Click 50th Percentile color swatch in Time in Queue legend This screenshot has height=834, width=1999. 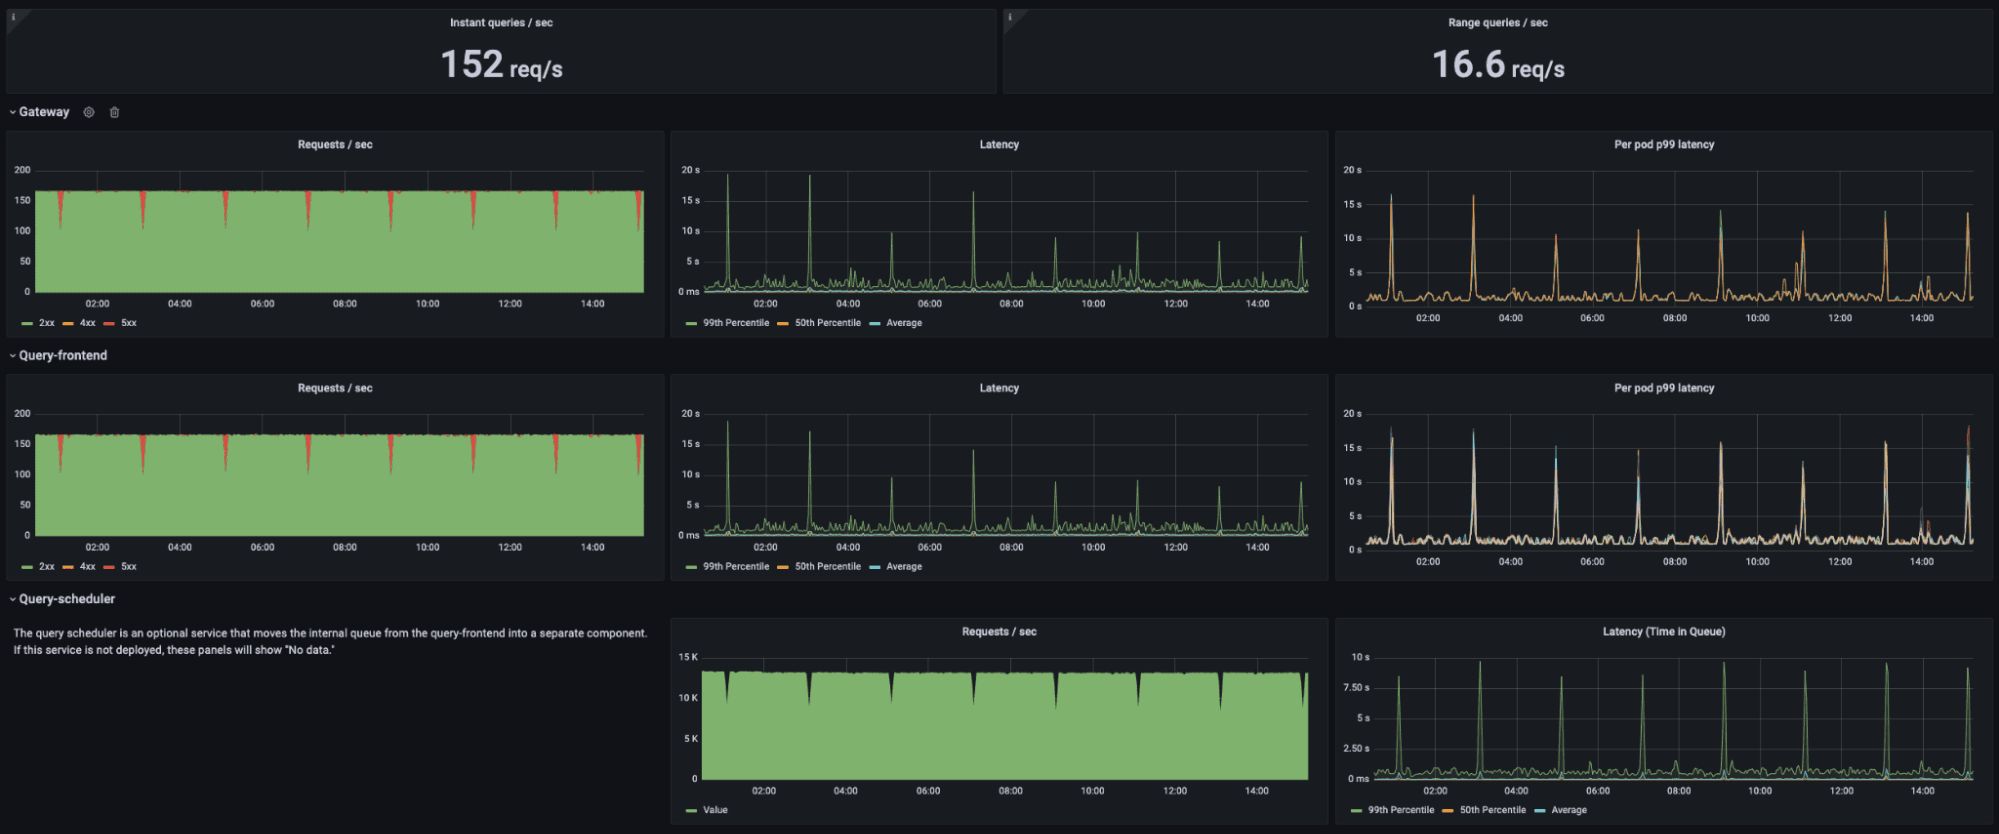[x=1448, y=811]
